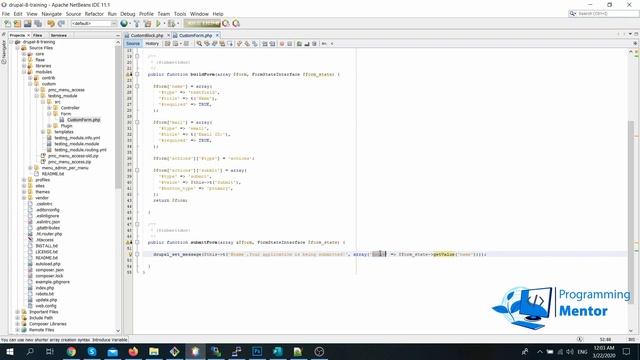Image resolution: width=640 pixels, height=360 pixels.
Task: Select index.php in the project tree
Action: 44,288
